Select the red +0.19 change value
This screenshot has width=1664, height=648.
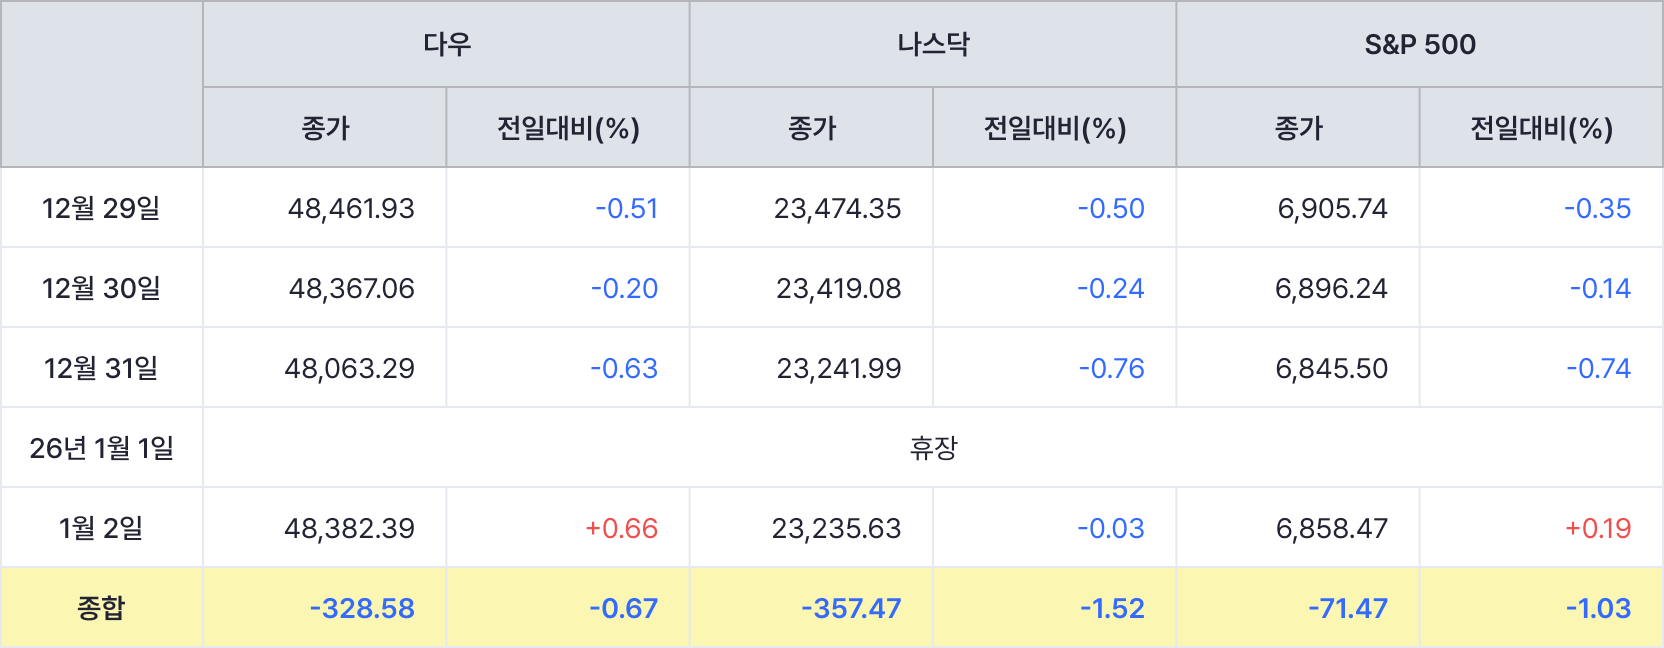coord(1597,528)
